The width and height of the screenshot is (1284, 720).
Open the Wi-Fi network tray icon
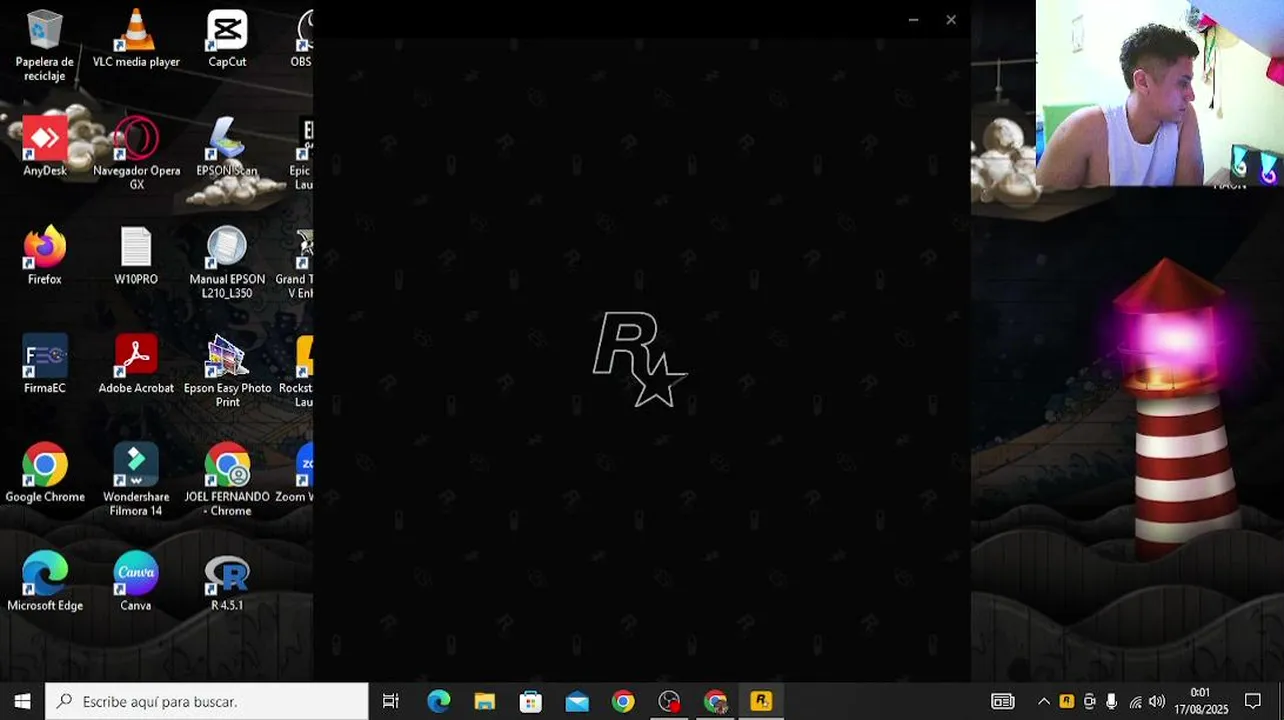coord(1135,701)
